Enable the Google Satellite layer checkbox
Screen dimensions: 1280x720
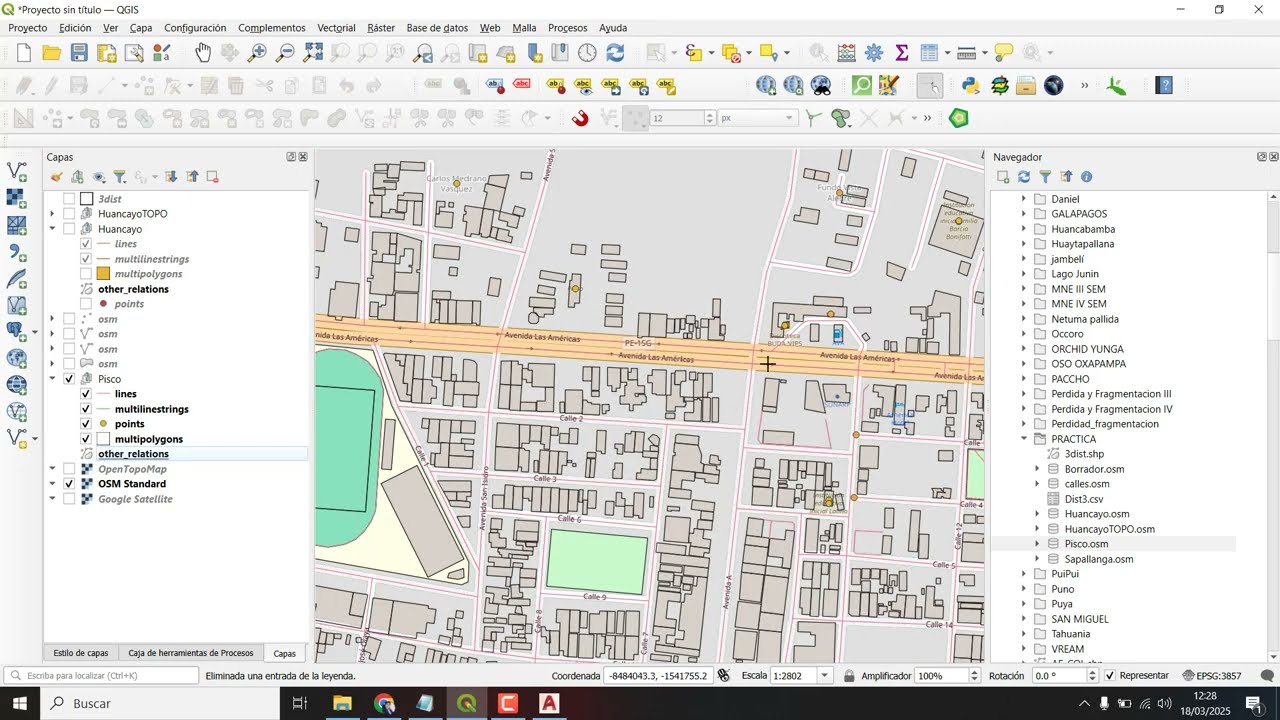click(x=69, y=499)
